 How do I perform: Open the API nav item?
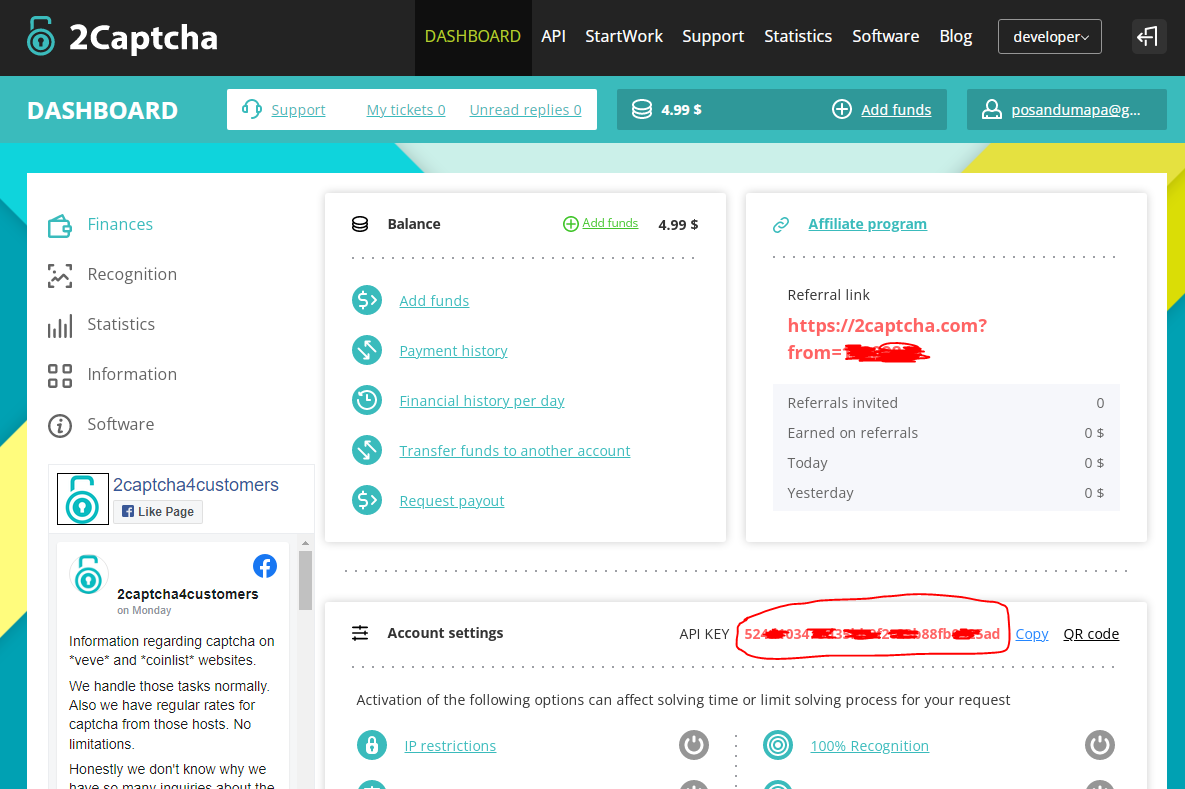pos(553,36)
